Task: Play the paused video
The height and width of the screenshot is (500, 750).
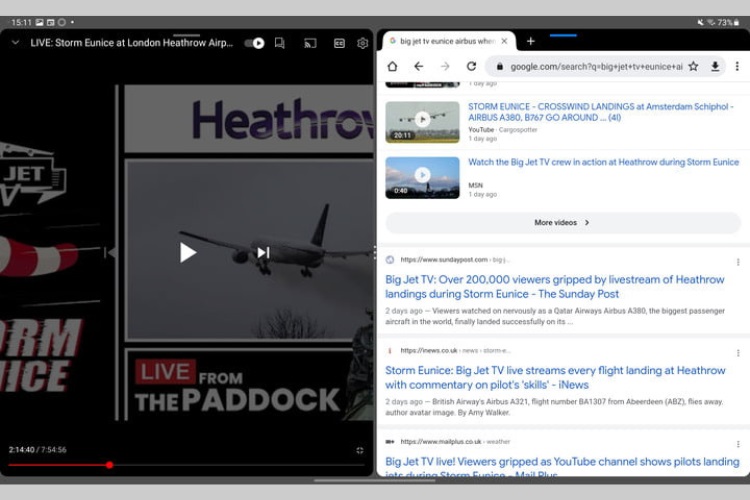Action: 188,253
